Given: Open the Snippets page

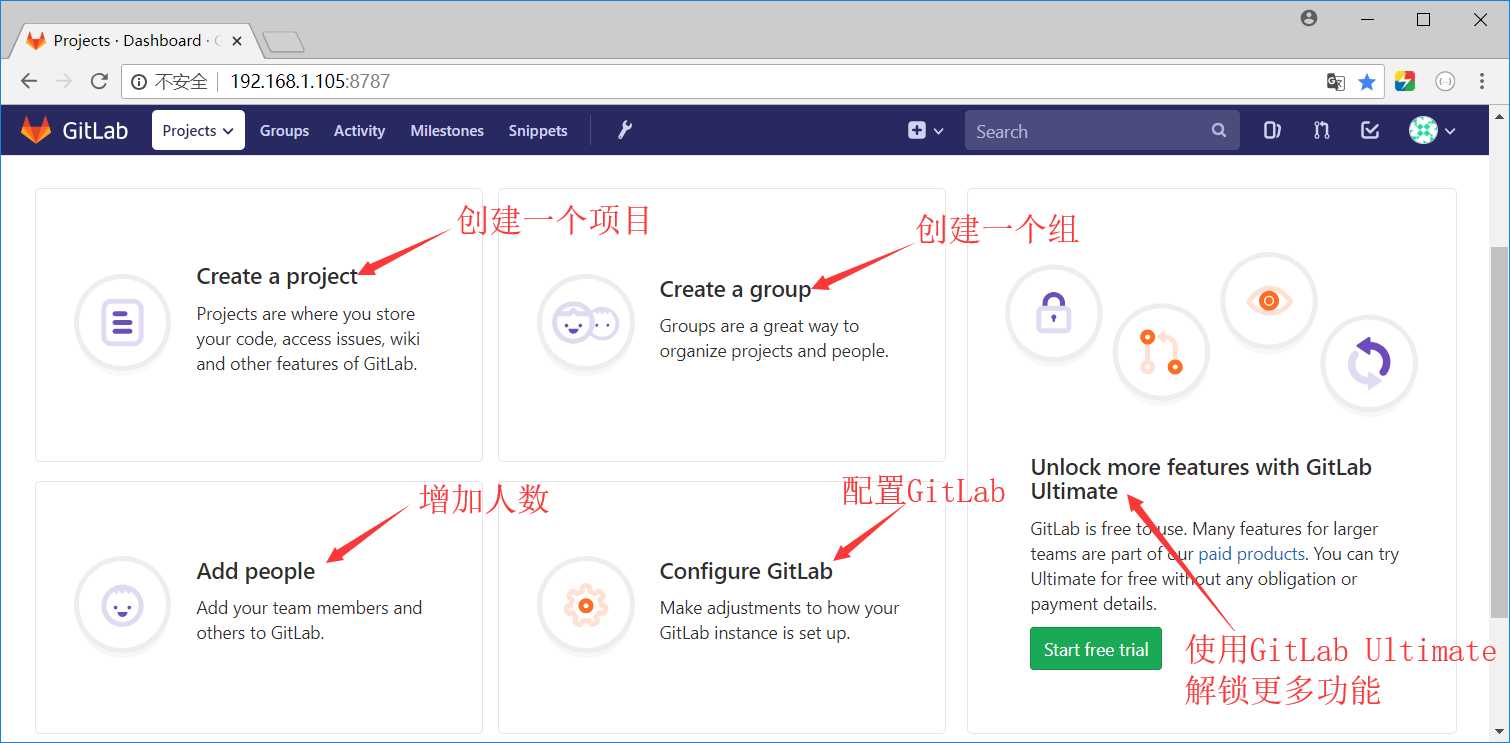Looking at the screenshot, I should pyautogui.click(x=538, y=130).
